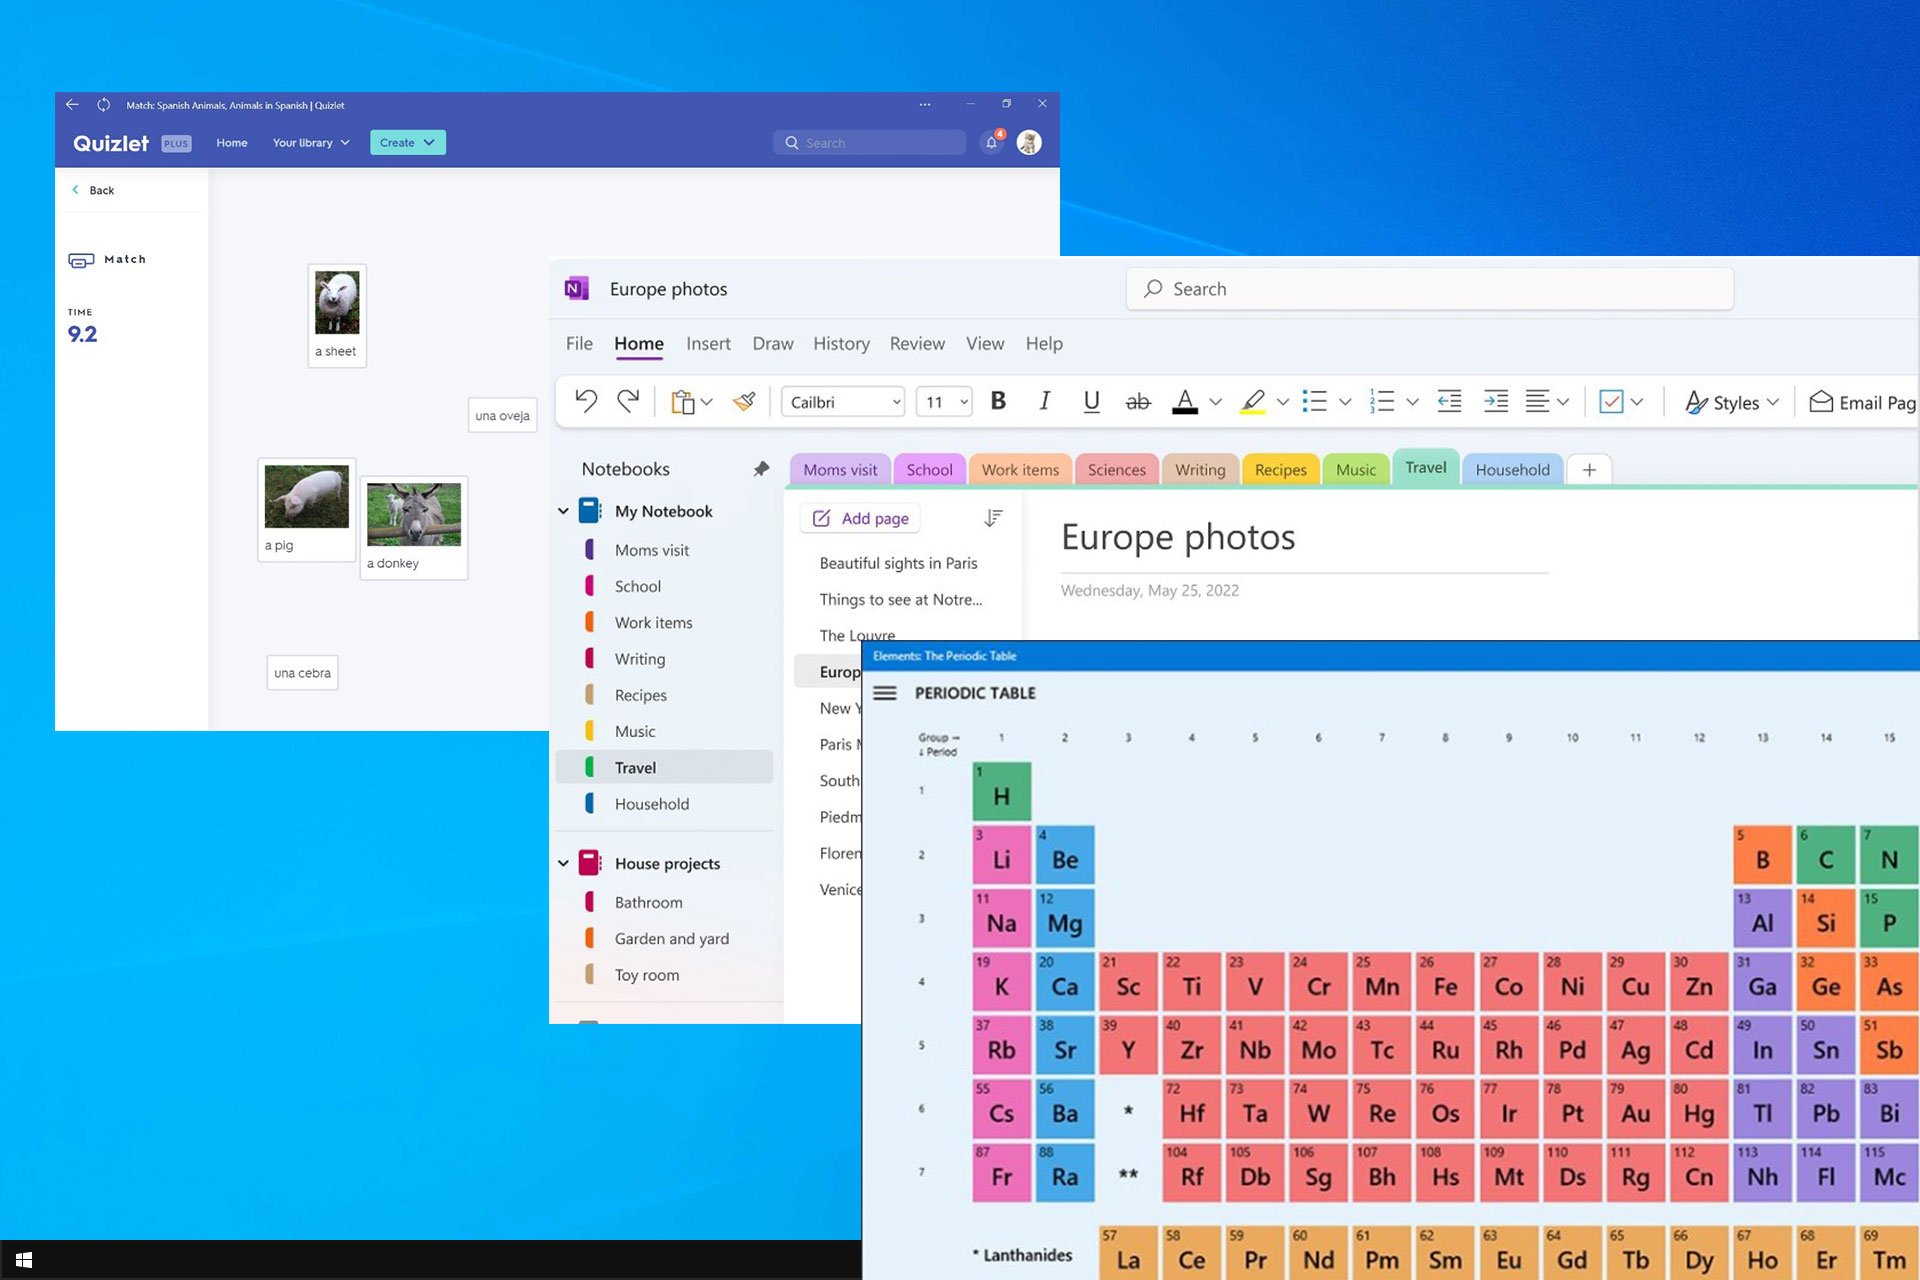The width and height of the screenshot is (1920, 1280).
Task: Select Garden and yard section
Action: (672, 939)
